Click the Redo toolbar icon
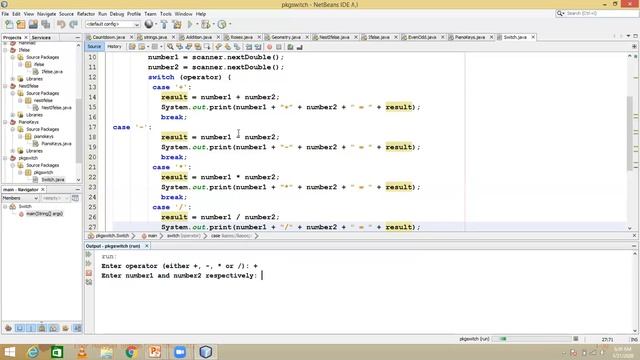The width and height of the screenshot is (640, 360). 73,24
